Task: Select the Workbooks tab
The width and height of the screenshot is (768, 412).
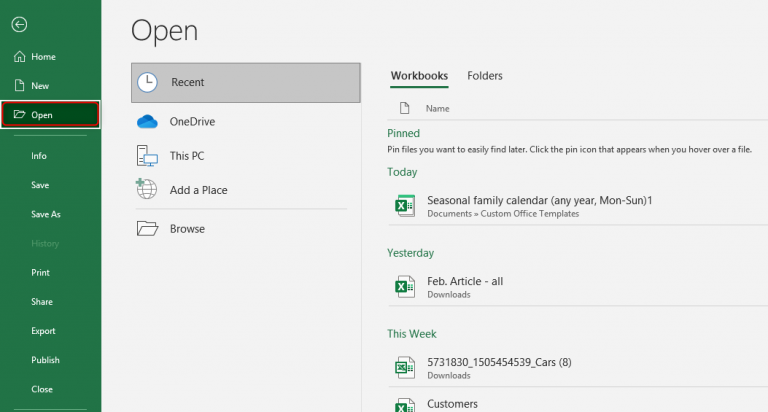Action: click(x=419, y=76)
